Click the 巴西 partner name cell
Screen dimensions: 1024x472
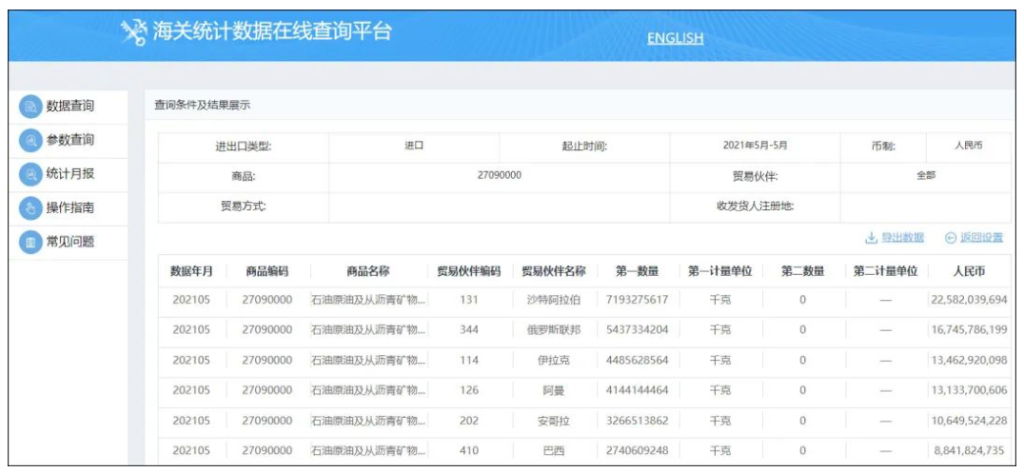coord(554,451)
